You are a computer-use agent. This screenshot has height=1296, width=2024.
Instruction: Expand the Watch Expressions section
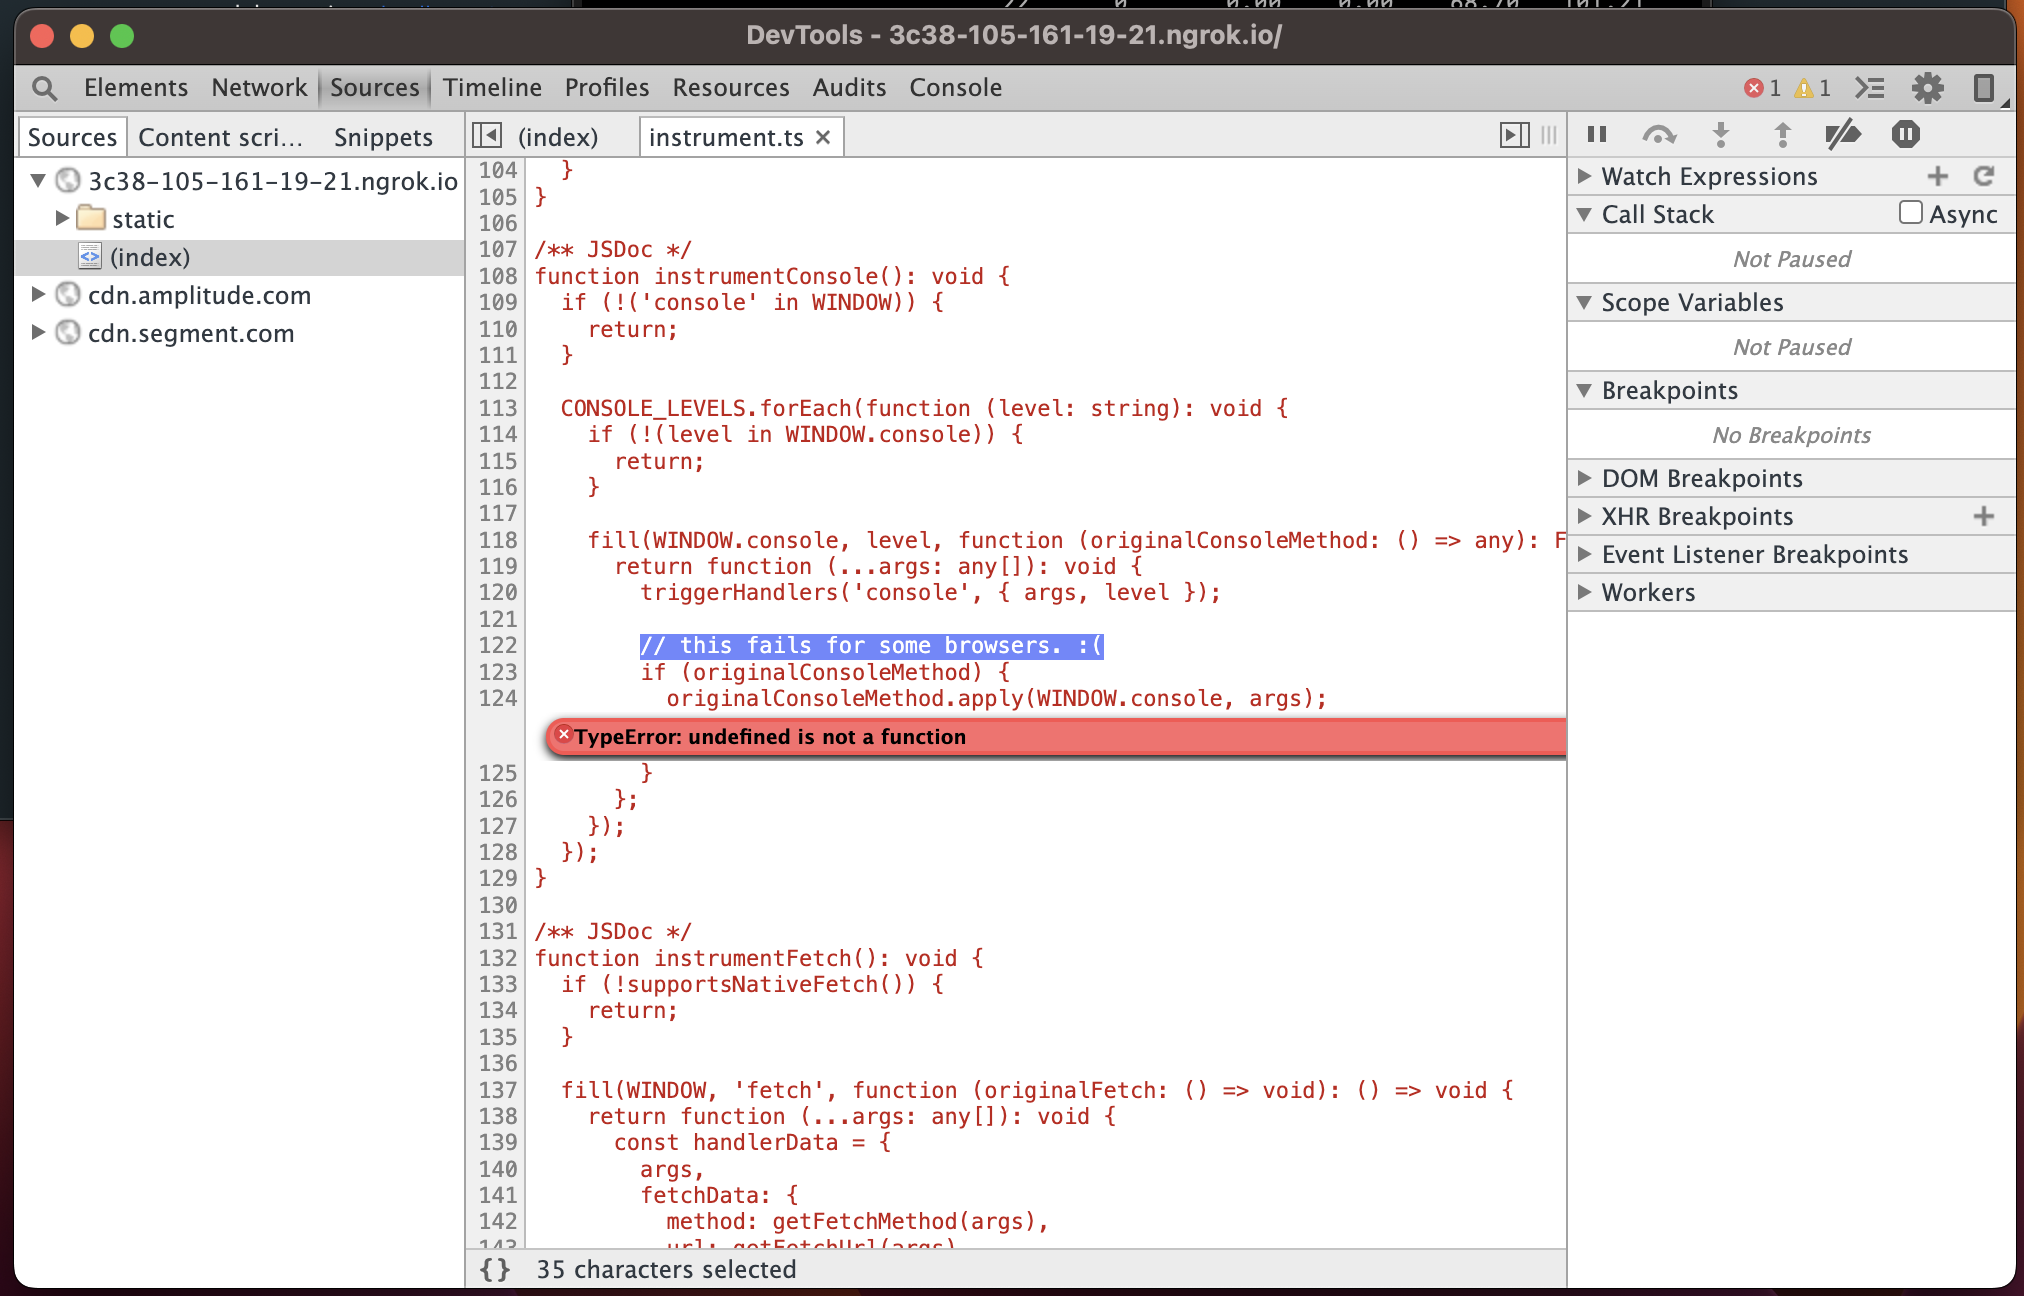tap(1585, 176)
